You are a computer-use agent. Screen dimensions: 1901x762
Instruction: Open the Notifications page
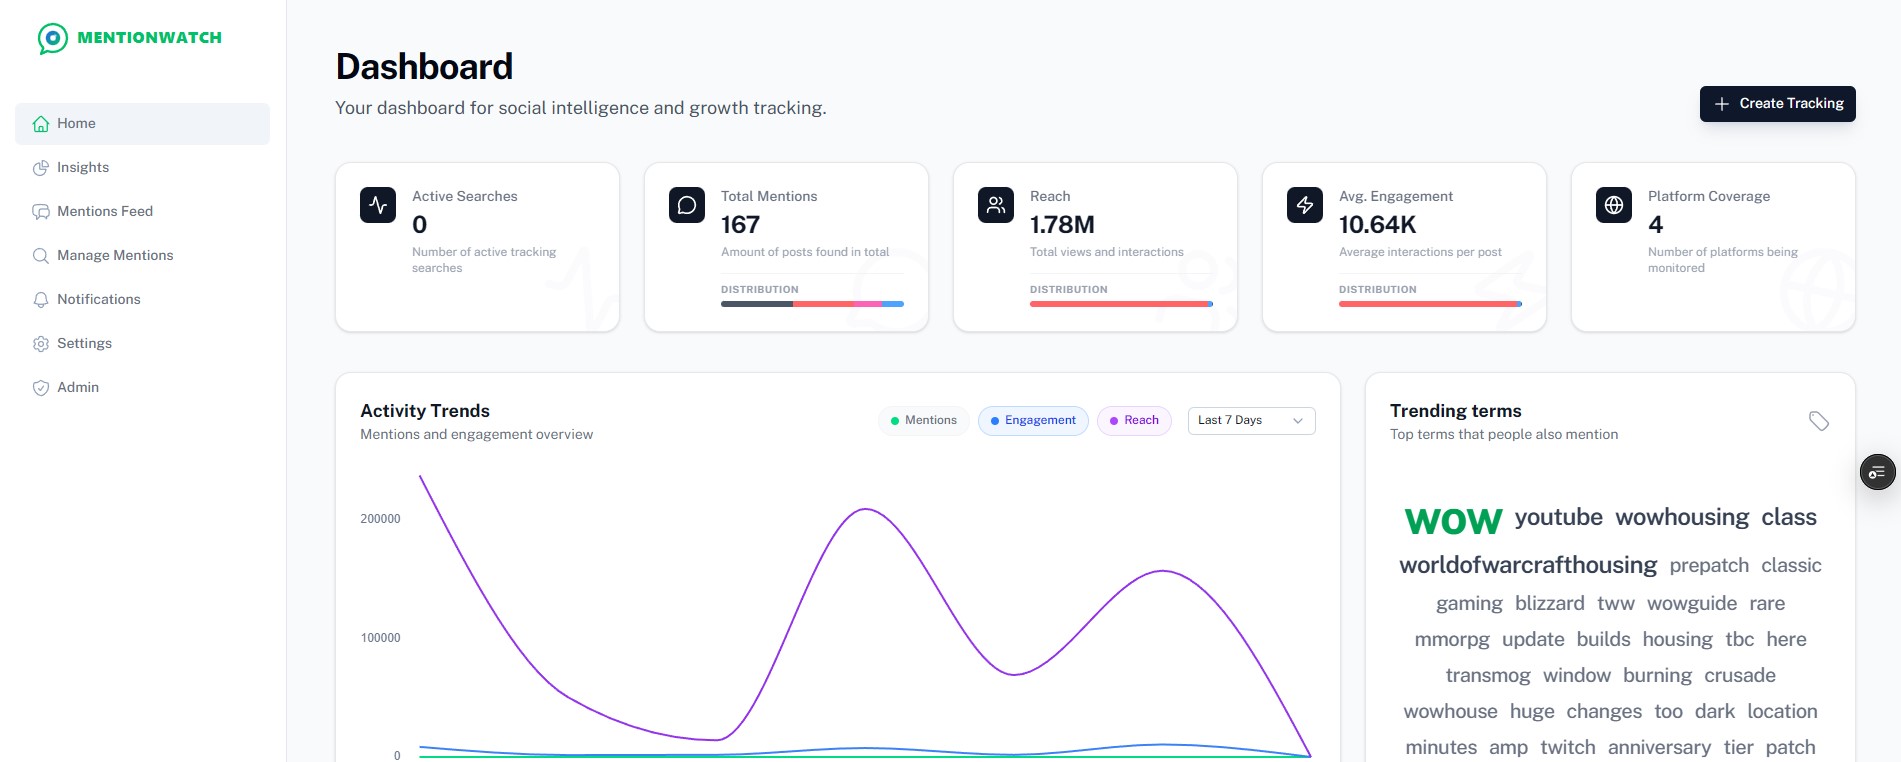[98, 300]
